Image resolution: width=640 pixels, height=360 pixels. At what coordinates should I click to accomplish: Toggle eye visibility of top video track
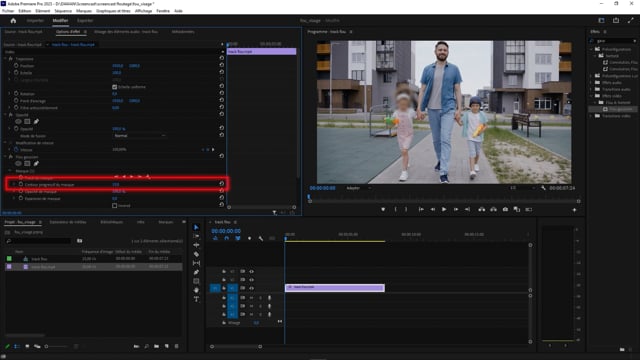[251, 271]
